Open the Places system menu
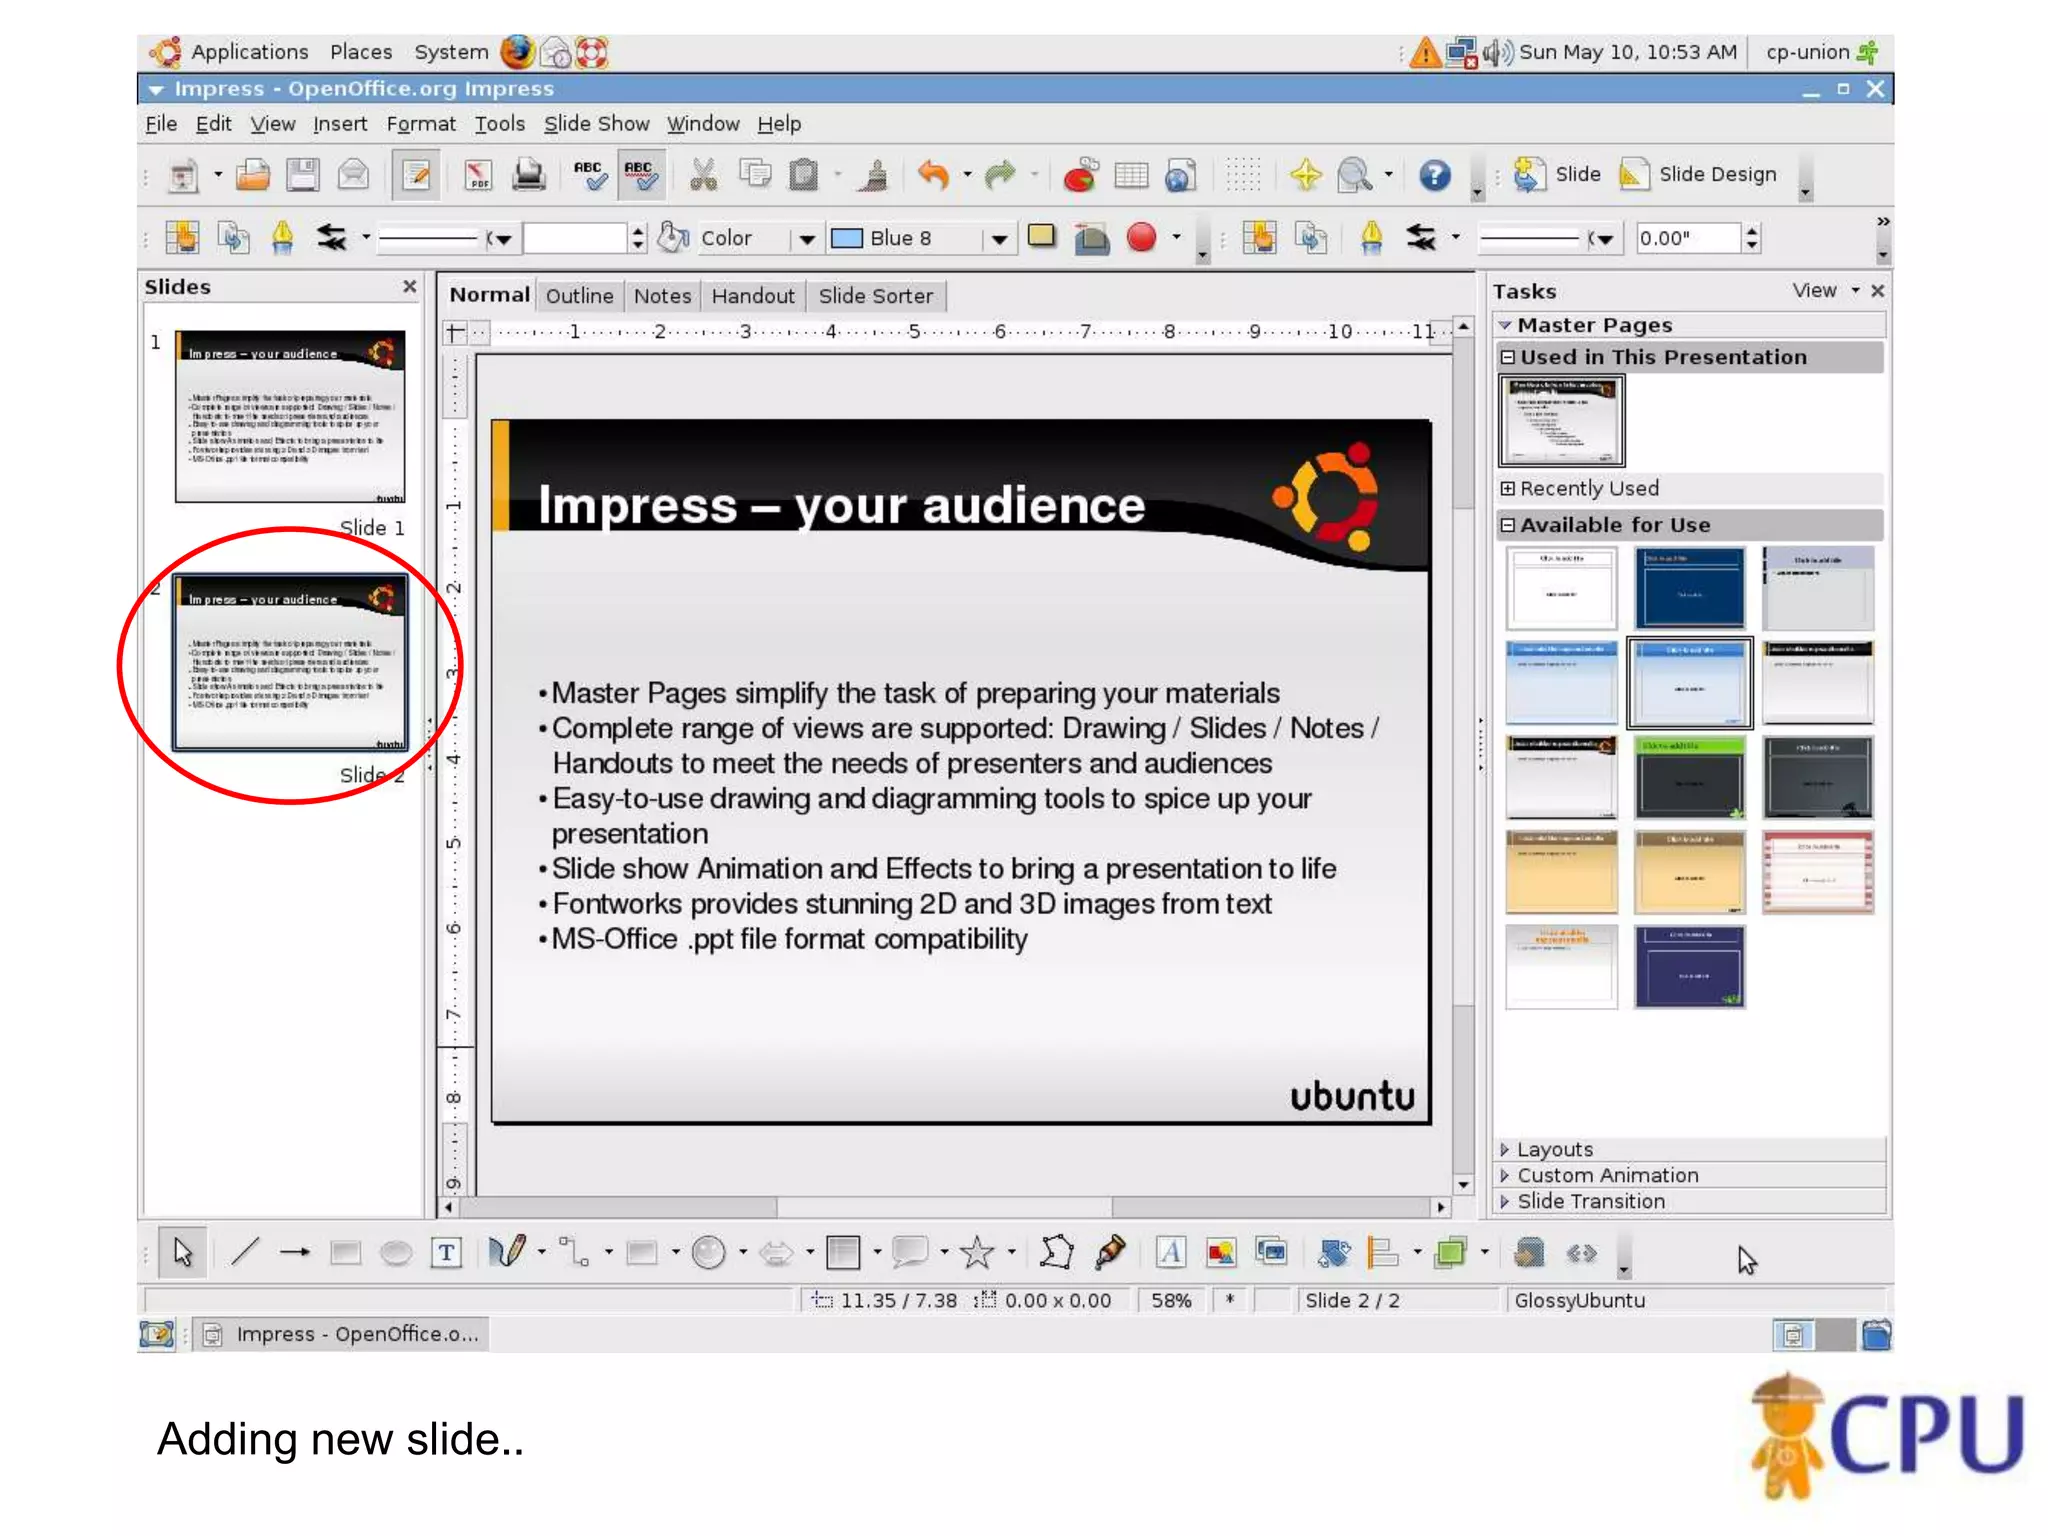This screenshot has width=2048, height=1536. pyautogui.click(x=361, y=52)
